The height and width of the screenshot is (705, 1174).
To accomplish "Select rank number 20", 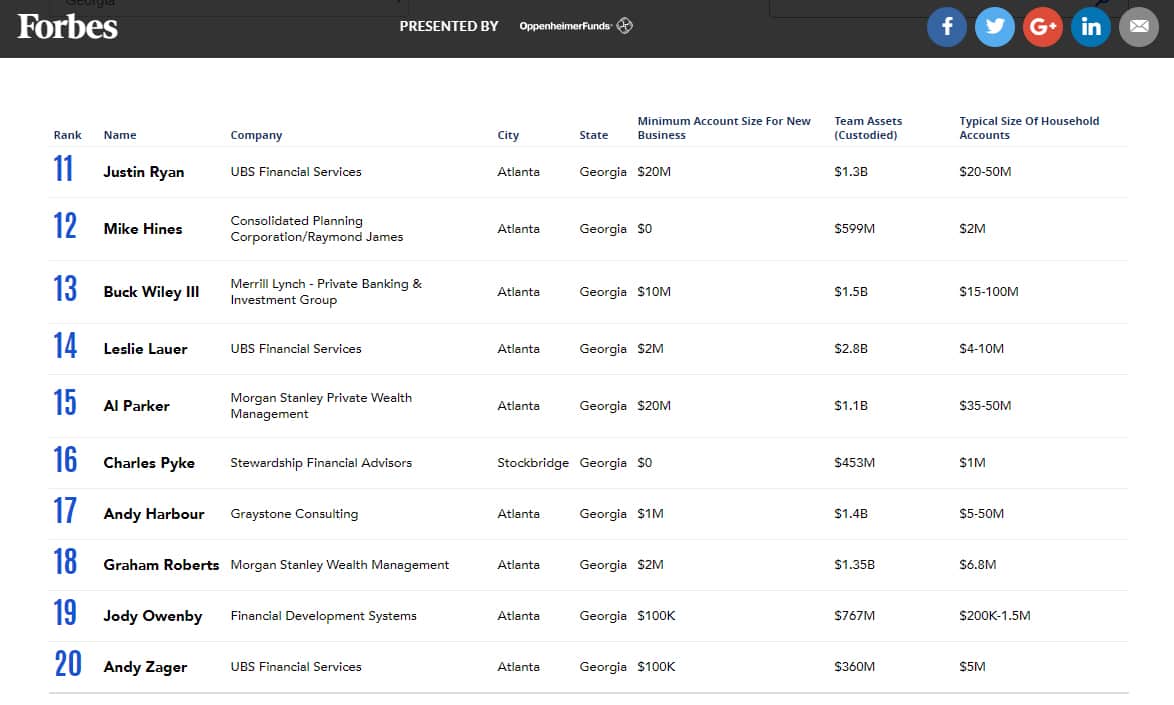I will (68, 664).
